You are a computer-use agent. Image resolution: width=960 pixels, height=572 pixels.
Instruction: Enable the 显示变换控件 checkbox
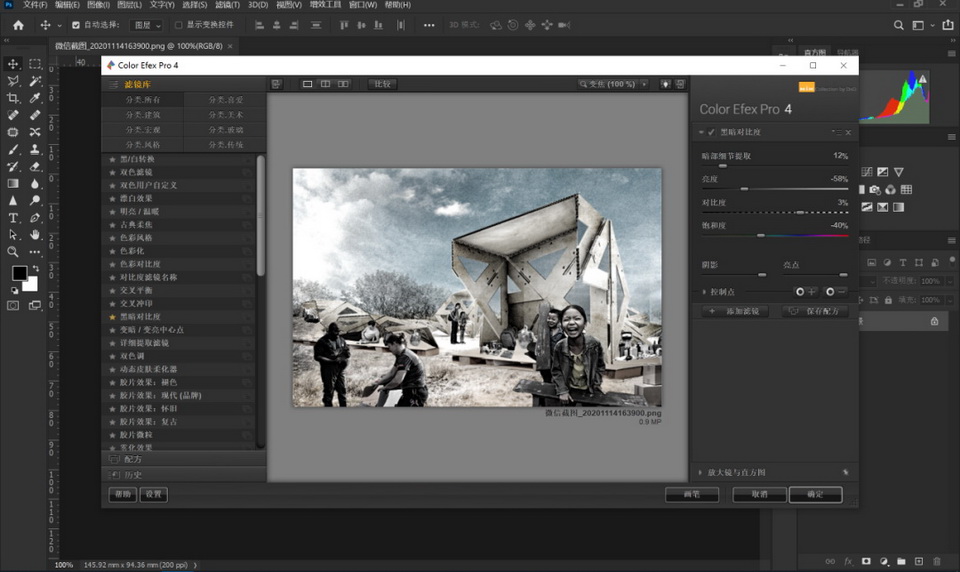tap(178, 25)
